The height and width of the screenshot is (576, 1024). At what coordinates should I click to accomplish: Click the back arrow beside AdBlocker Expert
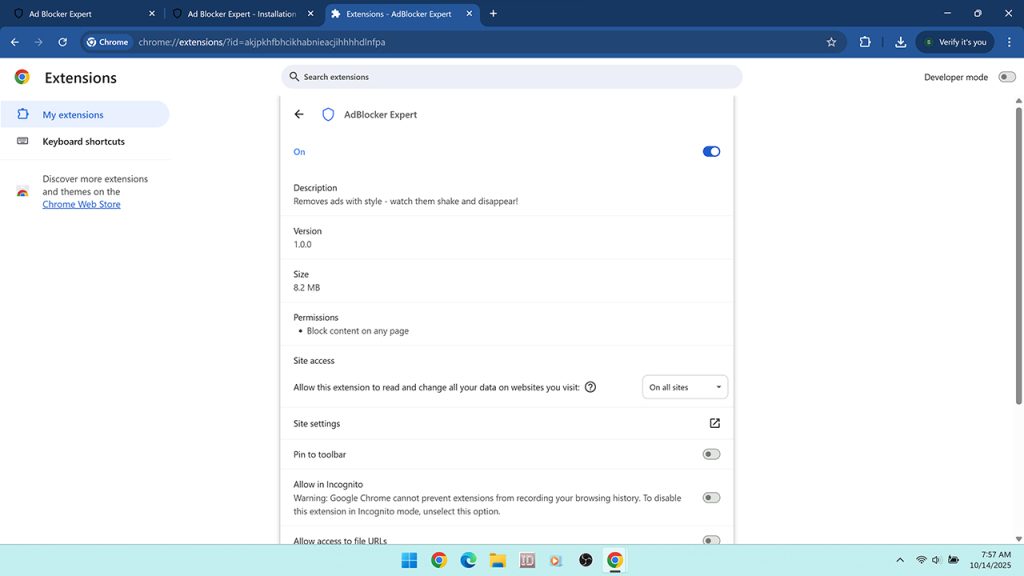tap(299, 115)
